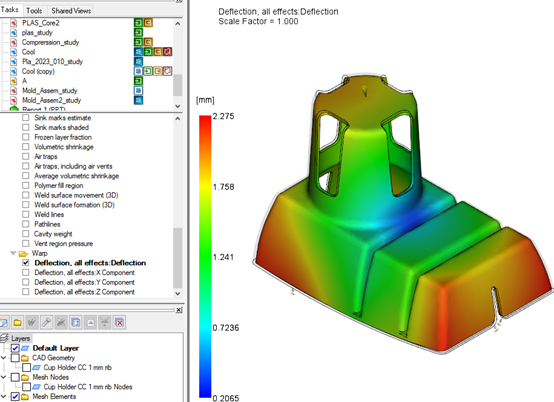The height and width of the screenshot is (402, 554).
Task: Click the flashlight icon in layers toolbar
Action: pyautogui.click(x=46, y=322)
